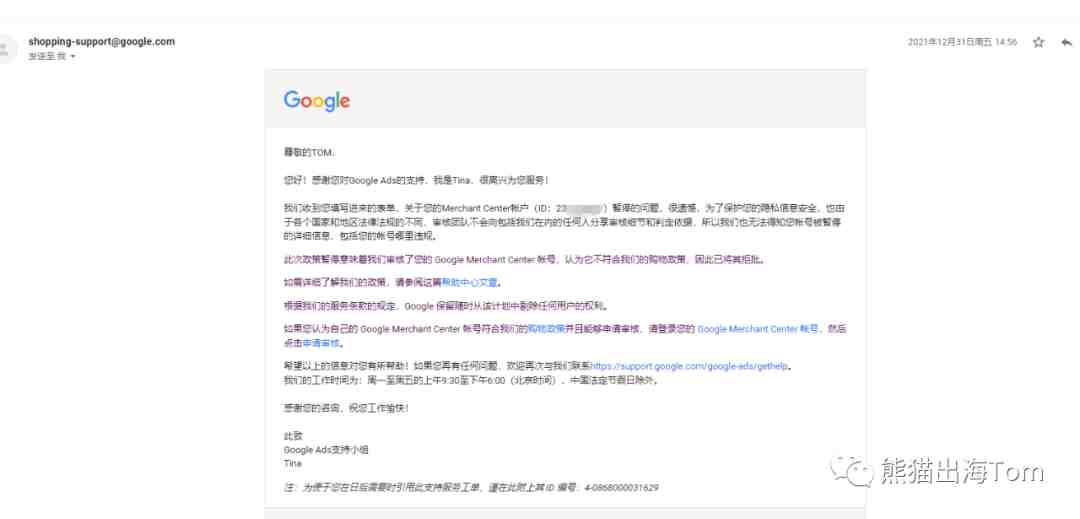The height and width of the screenshot is (519, 1080).
Task: Open the 帮助中心文章 link
Action: (x=470, y=282)
